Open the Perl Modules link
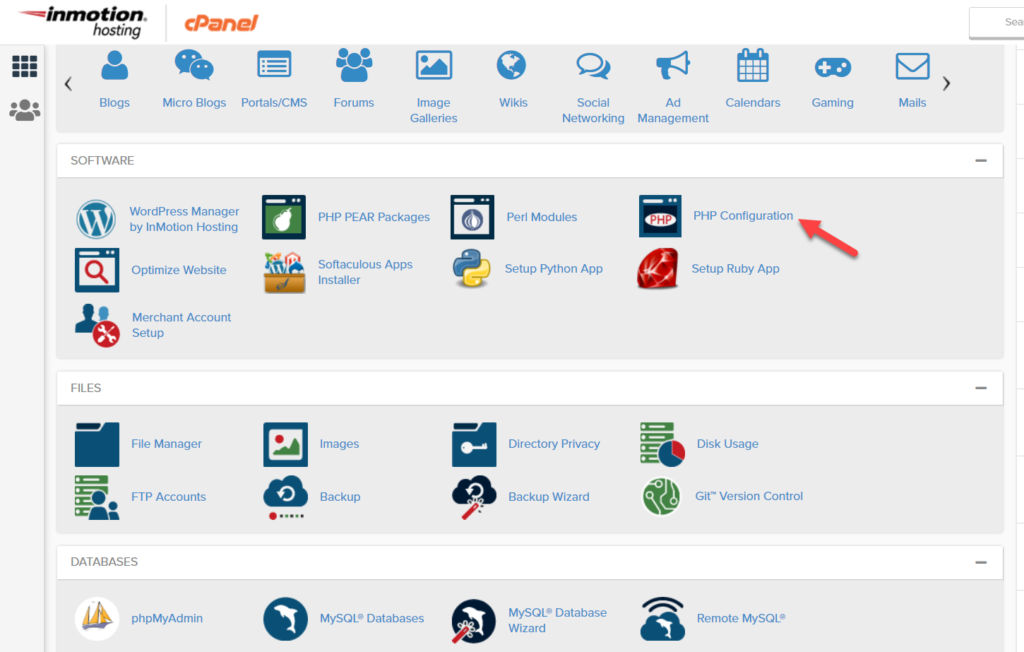Viewport: 1024px width, 652px height. [542, 217]
